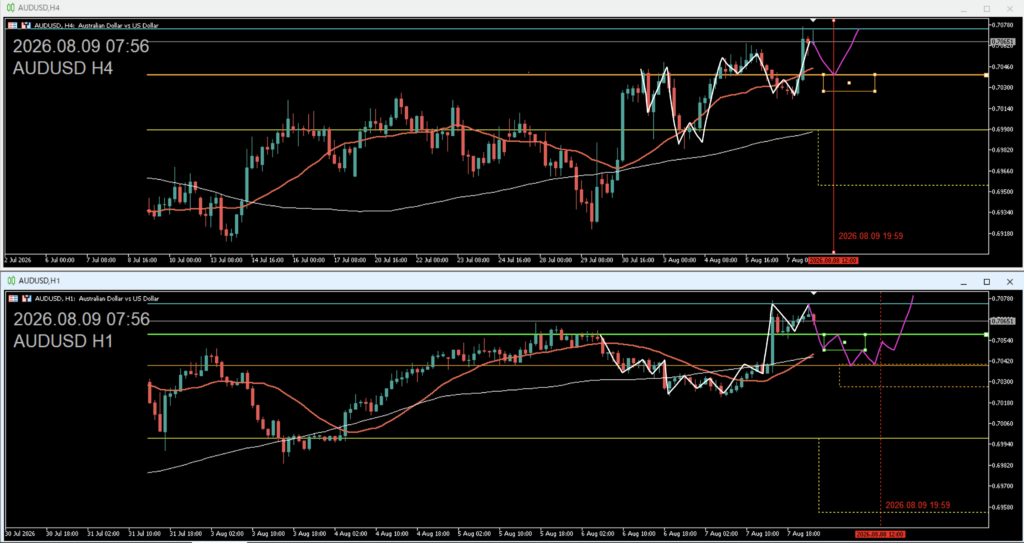Click red '2026.08.09 19:59' label in H4 chart
Image resolution: width=1024 pixels, height=543 pixels.
[871, 236]
